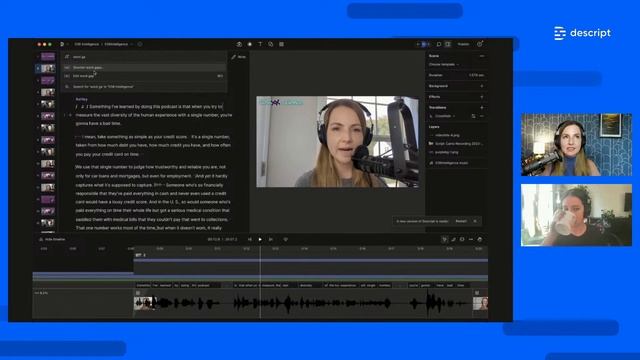Click the host webcam tile with blue wallpaper
Image resolution: width=640 pixels, height=360 pixels.
tap(576, 145)
